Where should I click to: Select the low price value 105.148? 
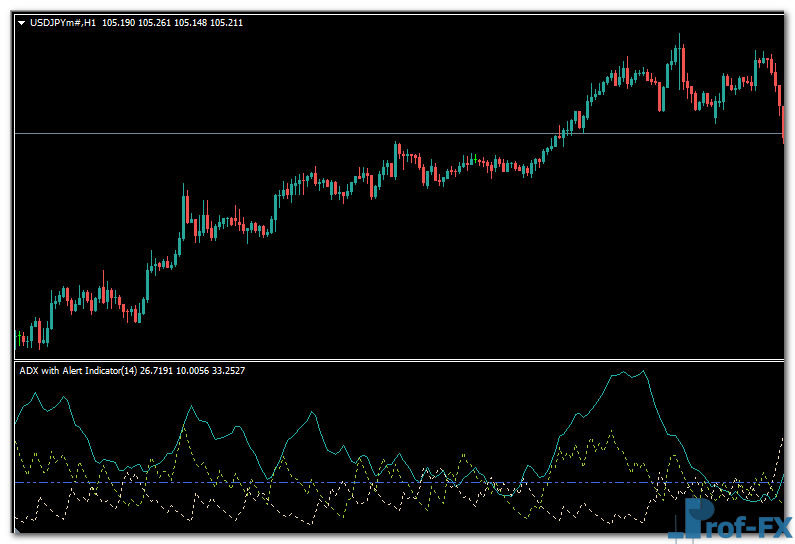191,22
